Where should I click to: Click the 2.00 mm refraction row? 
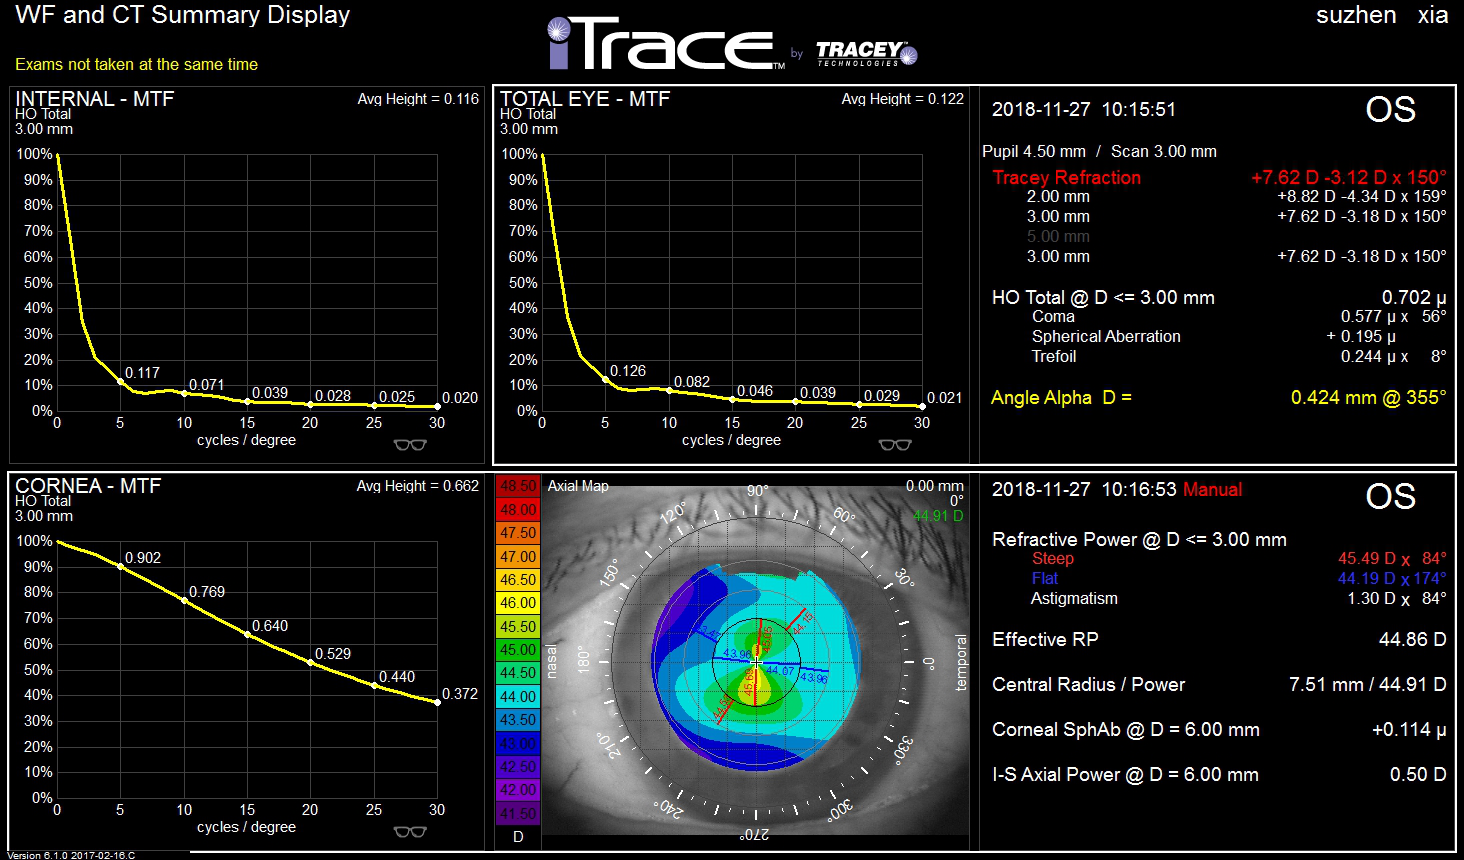point(1236,197)
